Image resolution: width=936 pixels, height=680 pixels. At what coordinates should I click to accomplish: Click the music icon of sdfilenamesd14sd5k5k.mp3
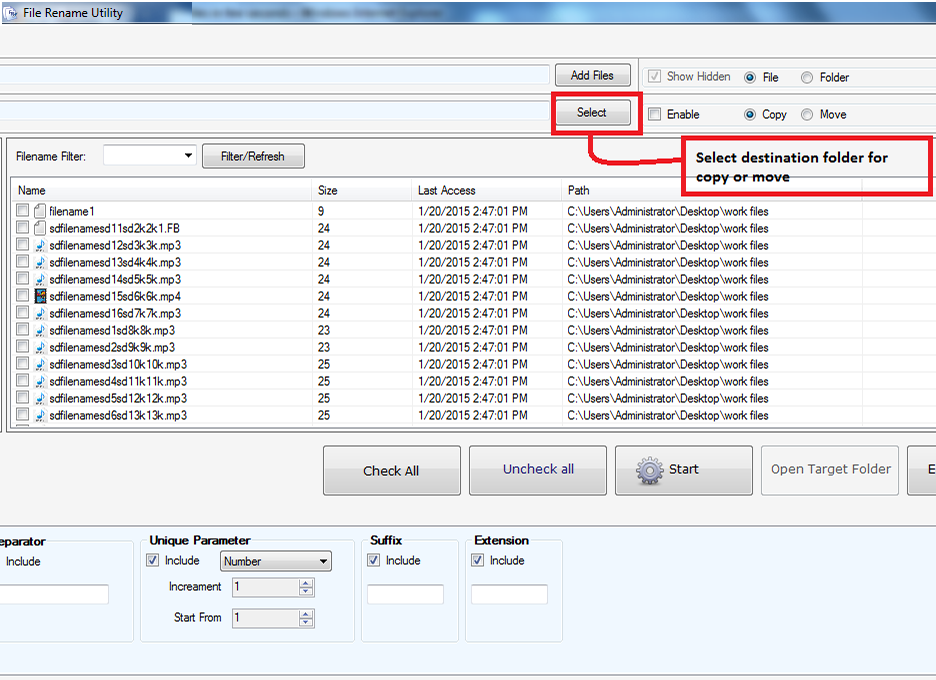[40, 279]
